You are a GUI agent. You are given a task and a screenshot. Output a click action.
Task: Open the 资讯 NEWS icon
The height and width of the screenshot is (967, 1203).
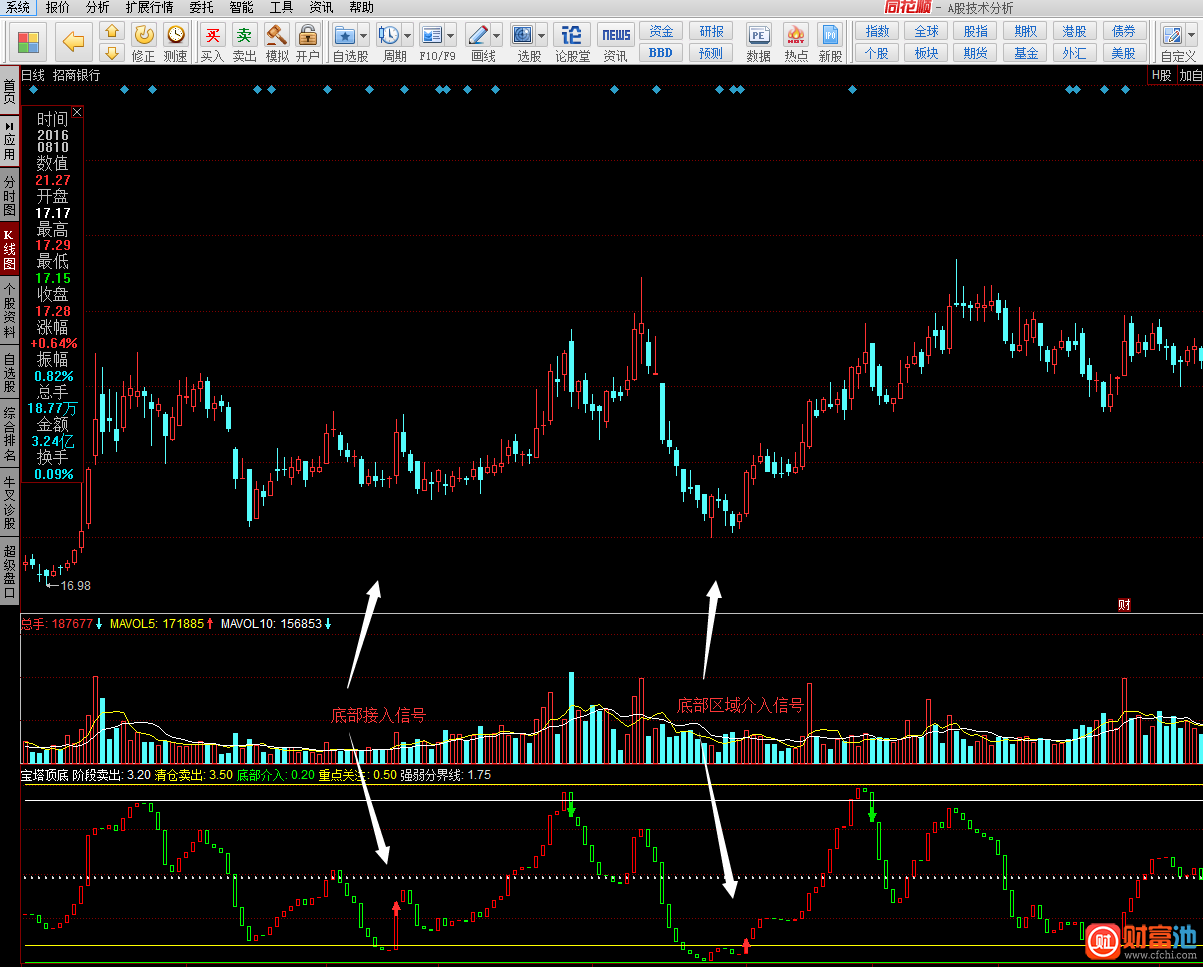[616, 43]
